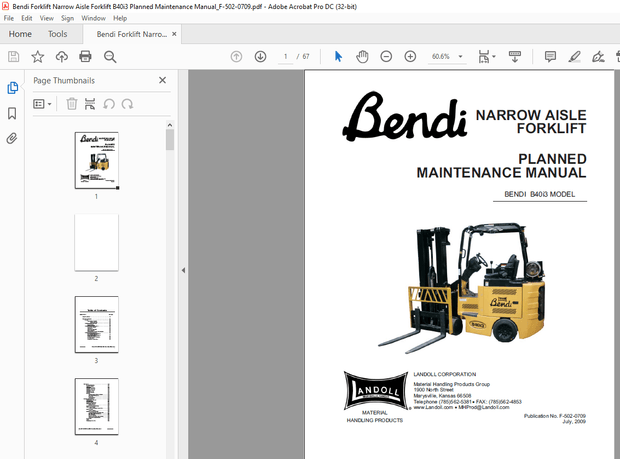Click thumbnails scrollbar up arrow
The height and width of the screenshot is (459, 620).
pyautogui.click(x=170, y=125)
